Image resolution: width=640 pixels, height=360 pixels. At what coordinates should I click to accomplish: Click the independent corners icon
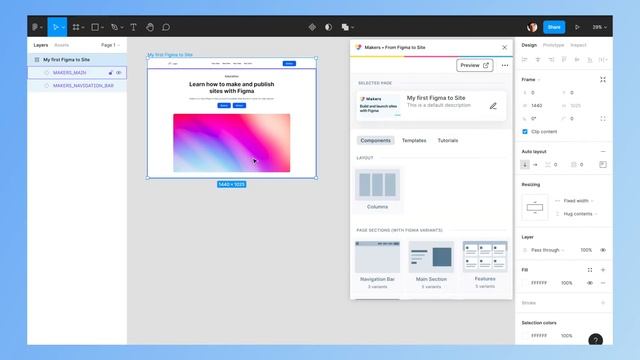(x=603, y=119)
